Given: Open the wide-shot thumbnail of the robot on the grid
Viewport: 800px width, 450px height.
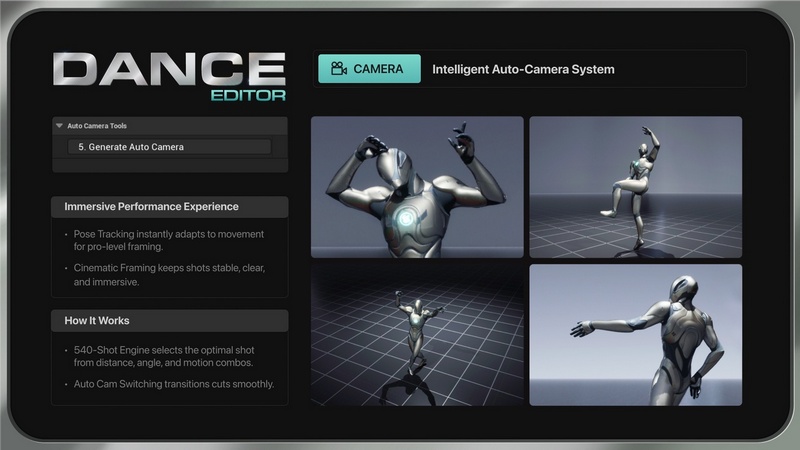Looking at the screenshot, I should [417, 334].
